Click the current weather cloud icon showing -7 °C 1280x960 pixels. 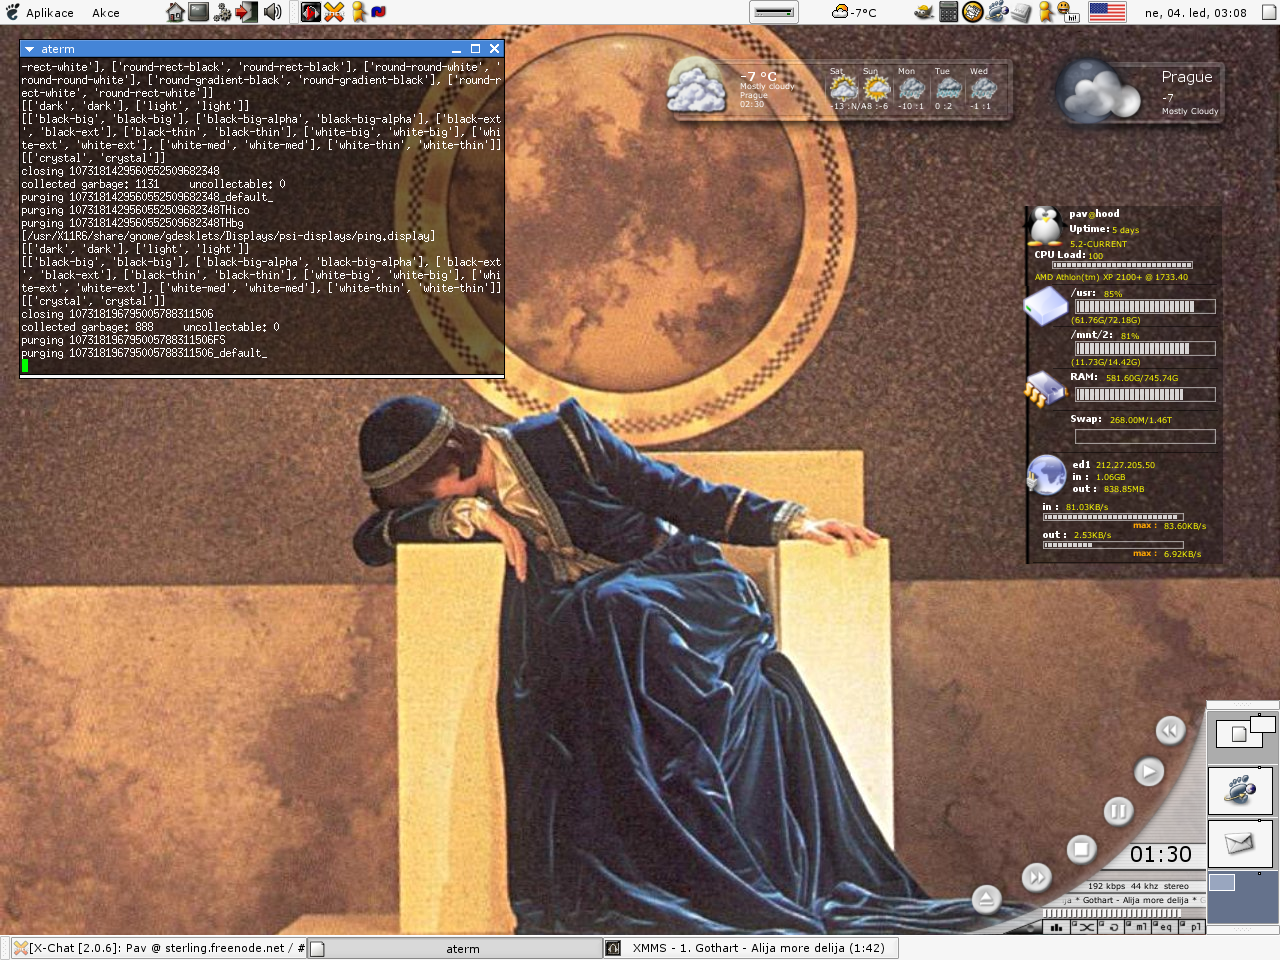point(696,87)
